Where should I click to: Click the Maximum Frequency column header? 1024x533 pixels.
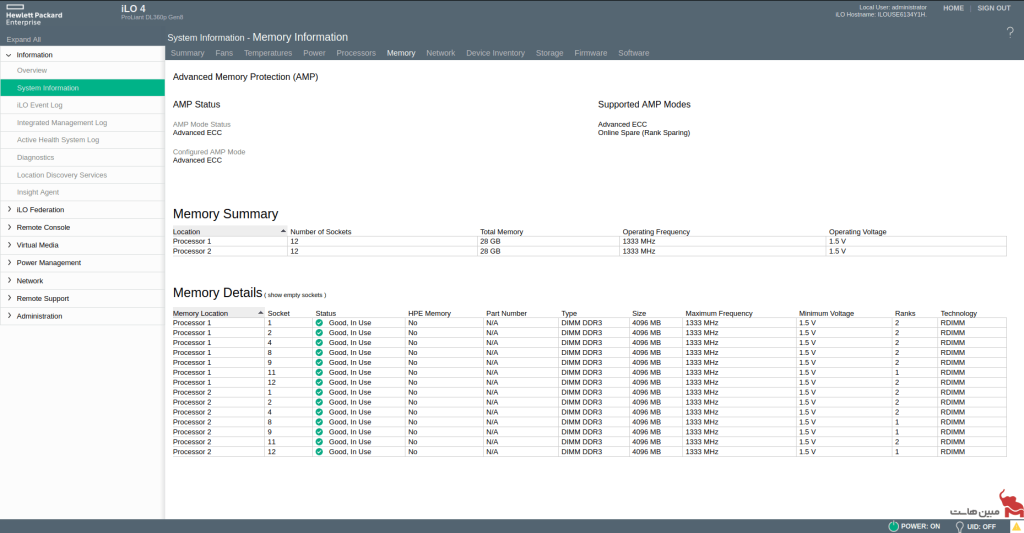tap(718, 313)
